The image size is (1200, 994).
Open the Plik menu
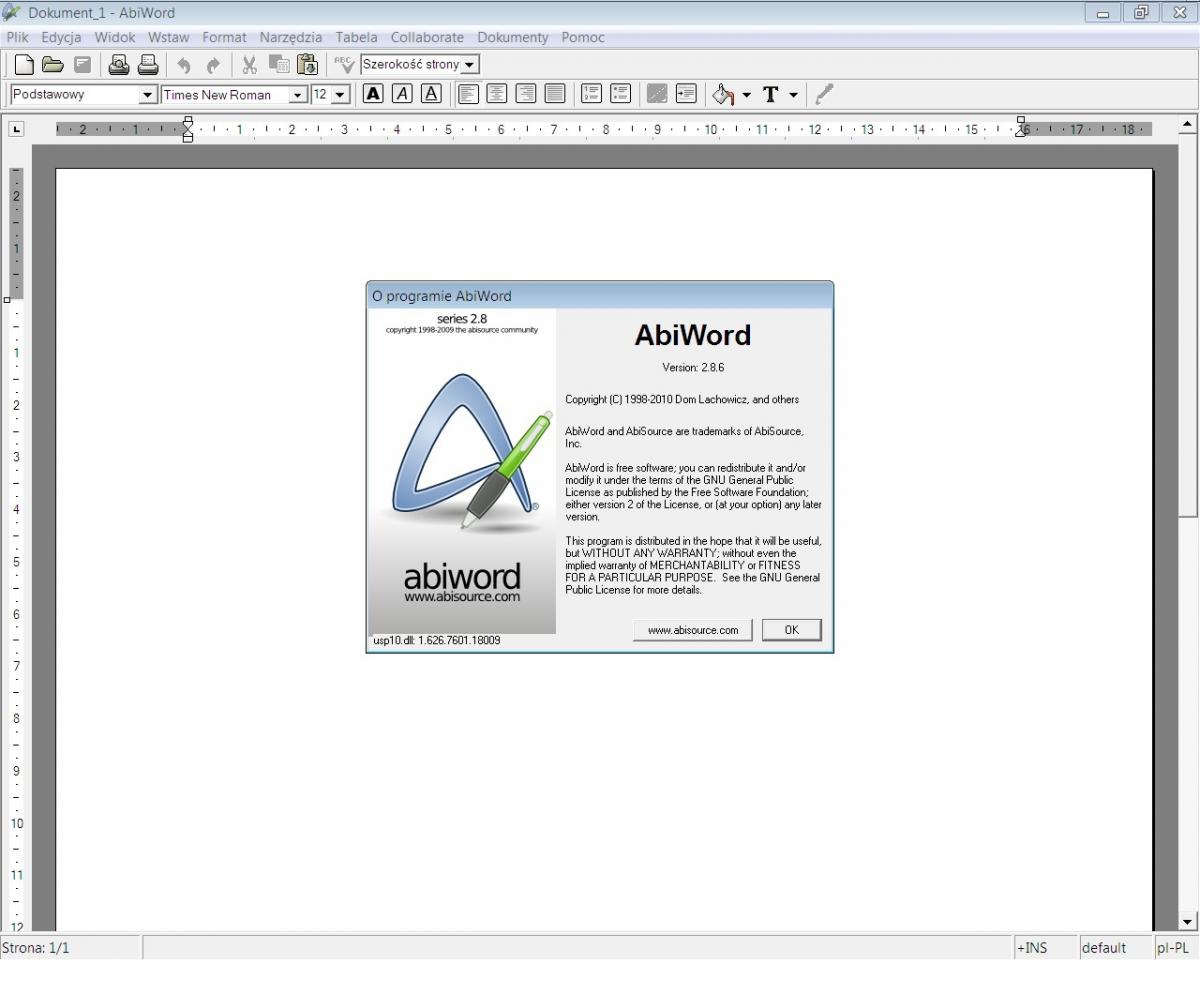[x=17, y=37]
